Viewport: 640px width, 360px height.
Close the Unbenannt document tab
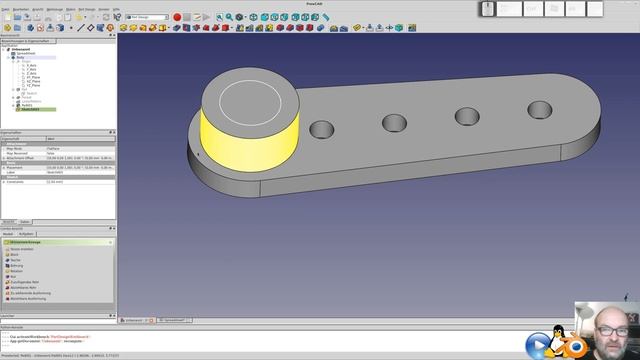pos(151,320)
